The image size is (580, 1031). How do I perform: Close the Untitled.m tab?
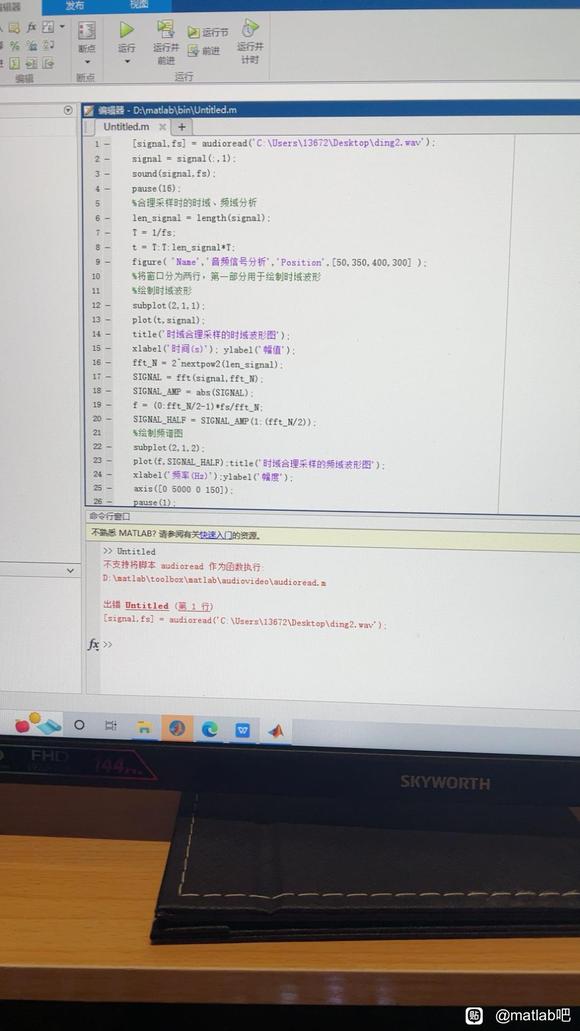tap(162, 127)
